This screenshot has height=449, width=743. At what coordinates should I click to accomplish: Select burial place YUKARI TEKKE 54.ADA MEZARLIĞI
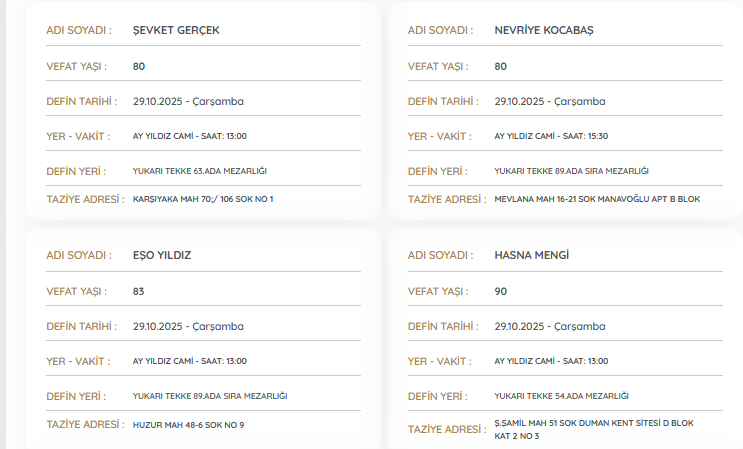pos(561,396)
